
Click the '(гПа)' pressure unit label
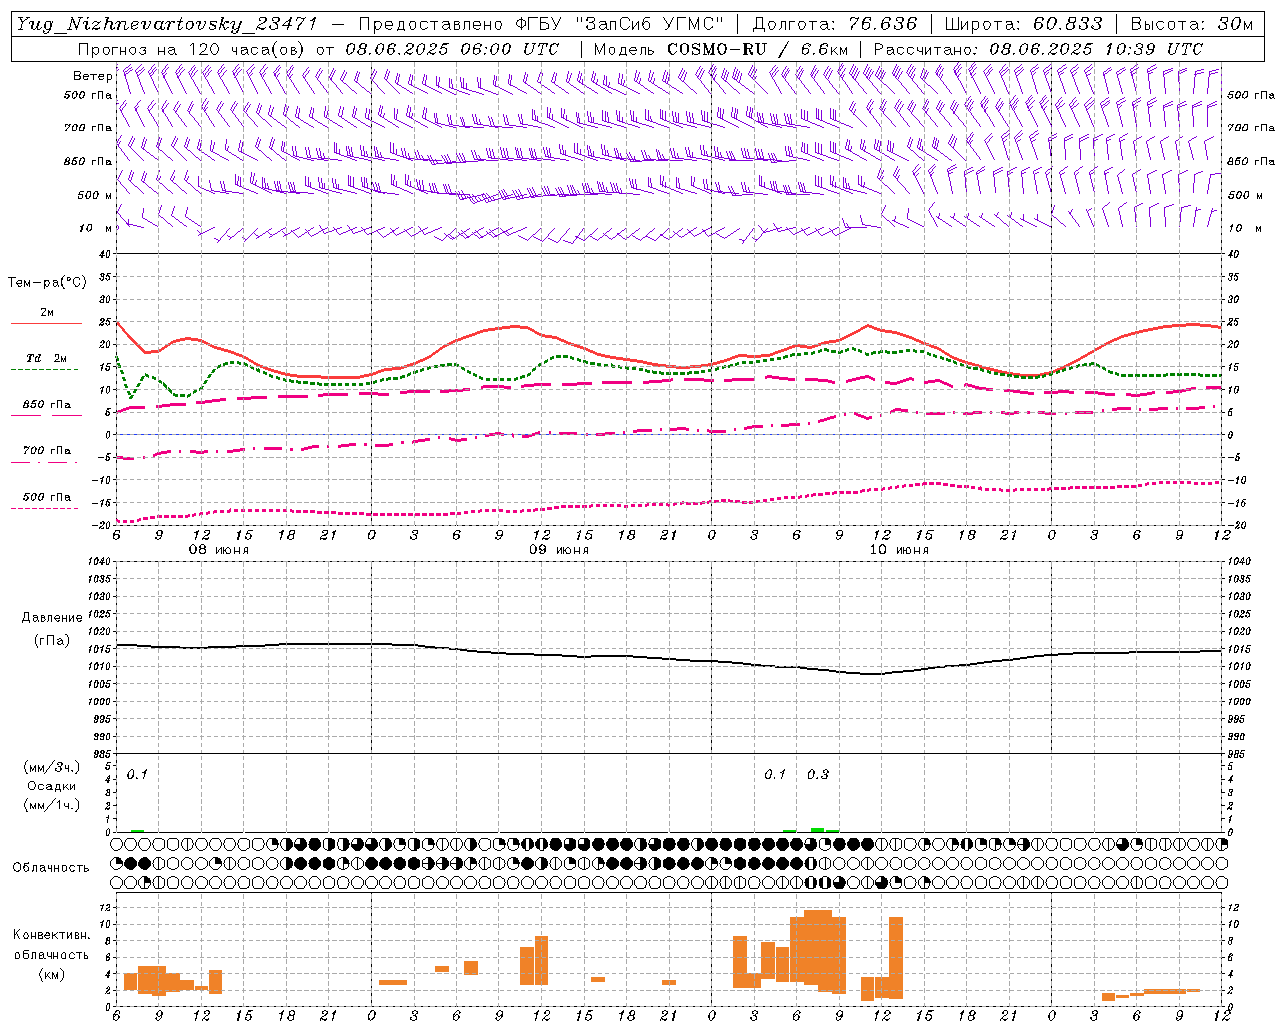click(x=52, y=640)
